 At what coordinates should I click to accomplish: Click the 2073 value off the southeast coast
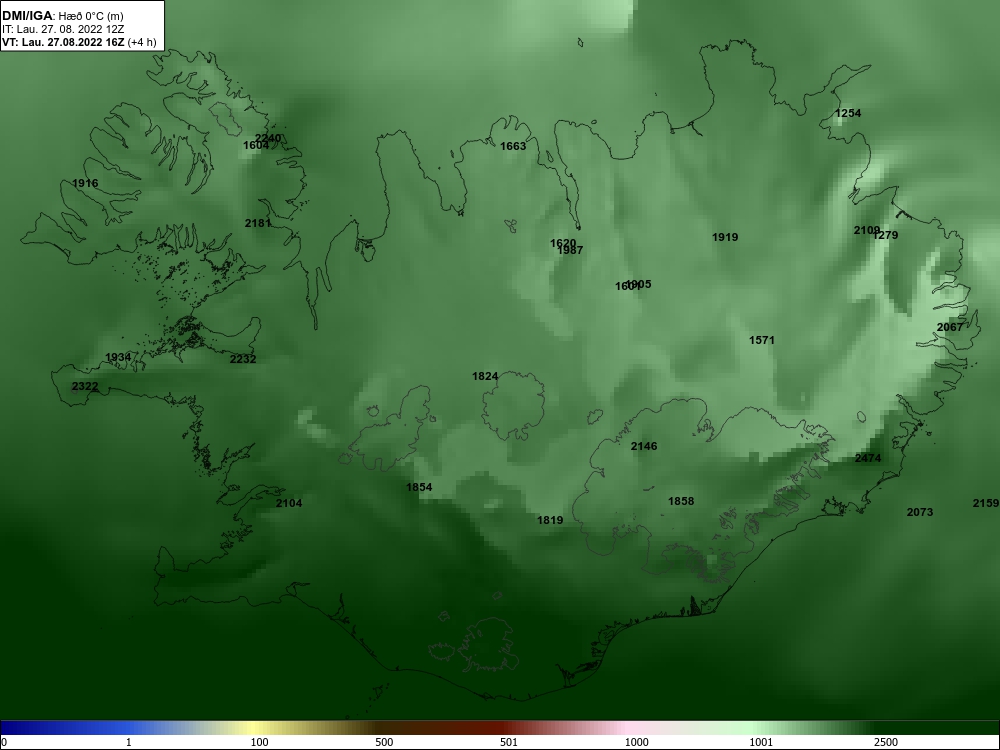pyautogui.click(x=920, y=512)
